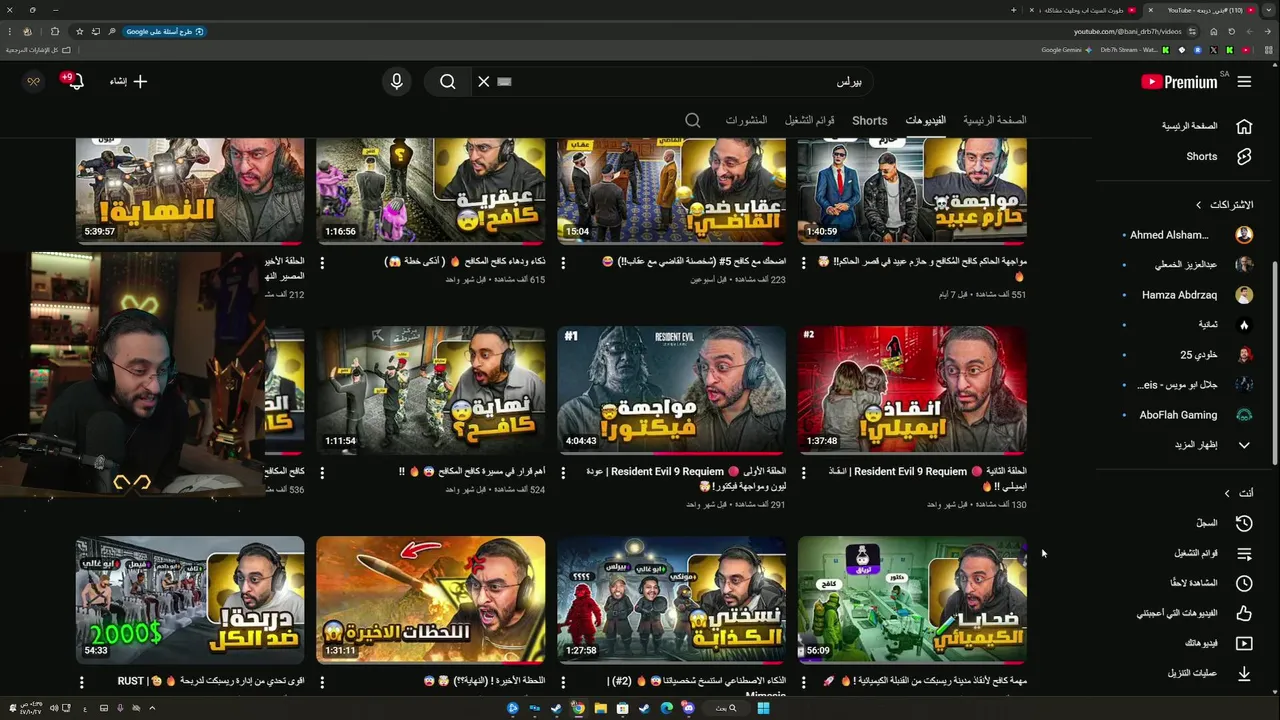Open the نسخني الكذابة video thumbnail

pyautogui.click(x=671, y=600)
